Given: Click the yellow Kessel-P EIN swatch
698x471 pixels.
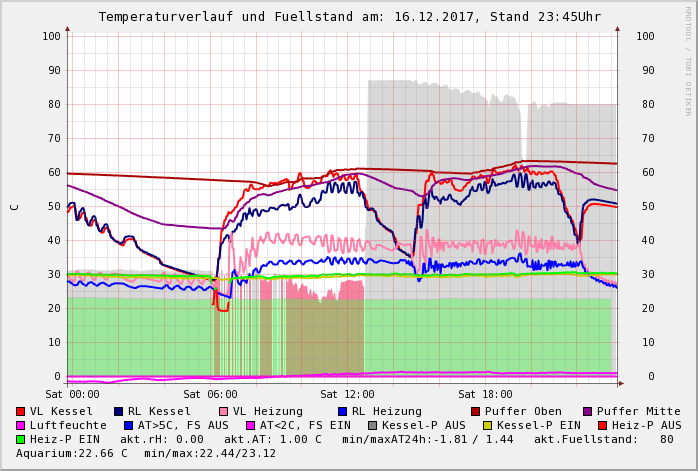Looking at the screenshot, I should point(487,425).
